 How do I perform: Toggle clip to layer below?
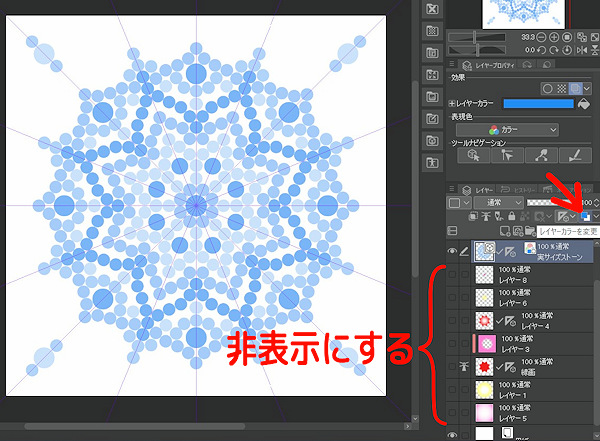pos(473,217)
